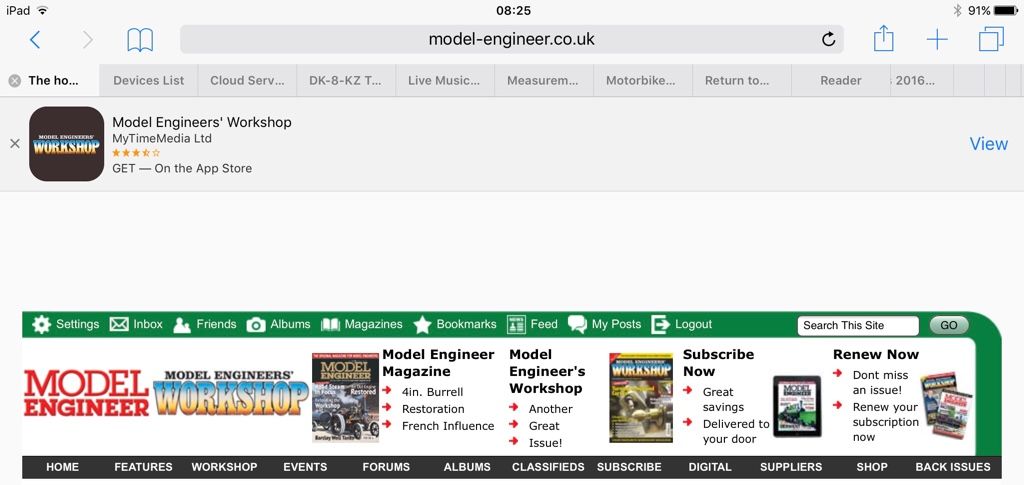Image resolution: width=1024 pixels, height=485 pixels.
Task: Tap View in the app banner
Action: 988,144
